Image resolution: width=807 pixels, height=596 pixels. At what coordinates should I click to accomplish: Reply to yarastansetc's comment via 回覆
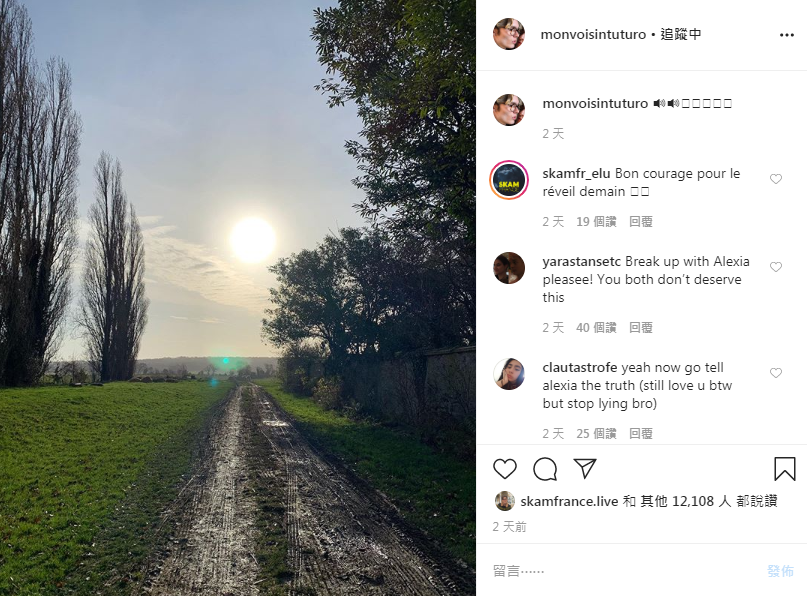pos(640,328)
